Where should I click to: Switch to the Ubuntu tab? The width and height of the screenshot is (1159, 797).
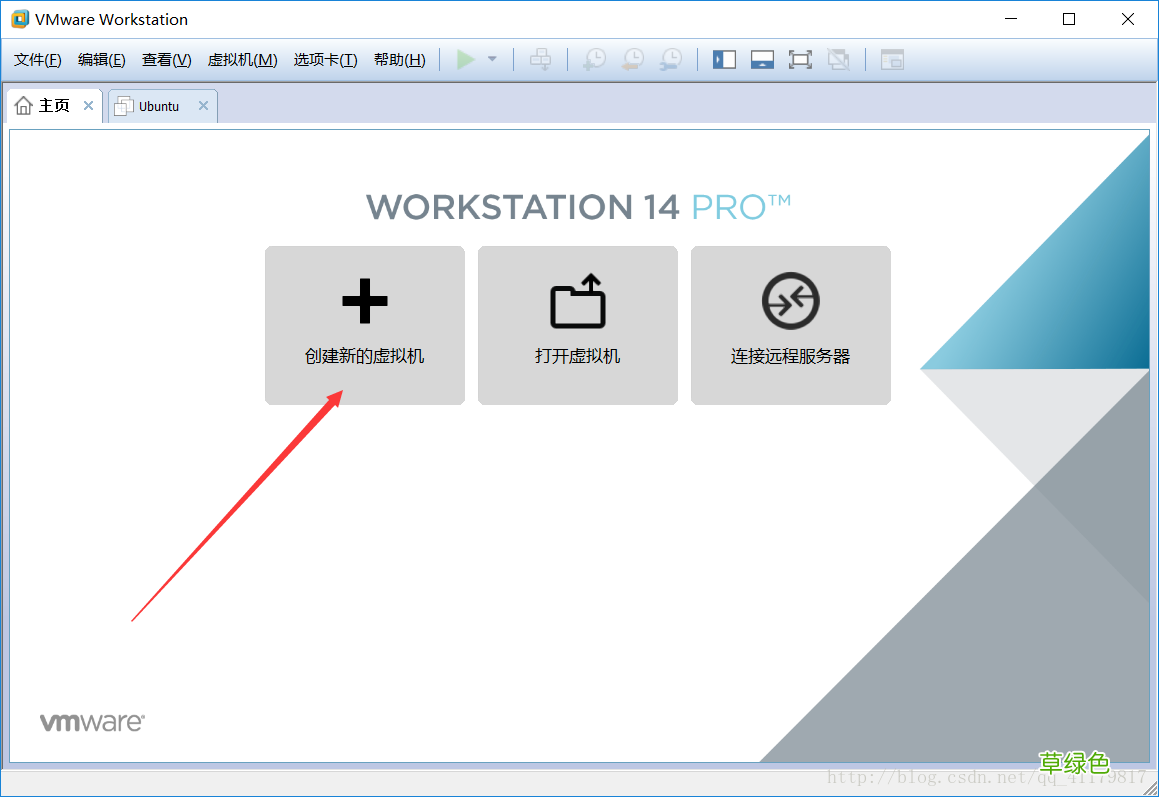tap(157, 105)
